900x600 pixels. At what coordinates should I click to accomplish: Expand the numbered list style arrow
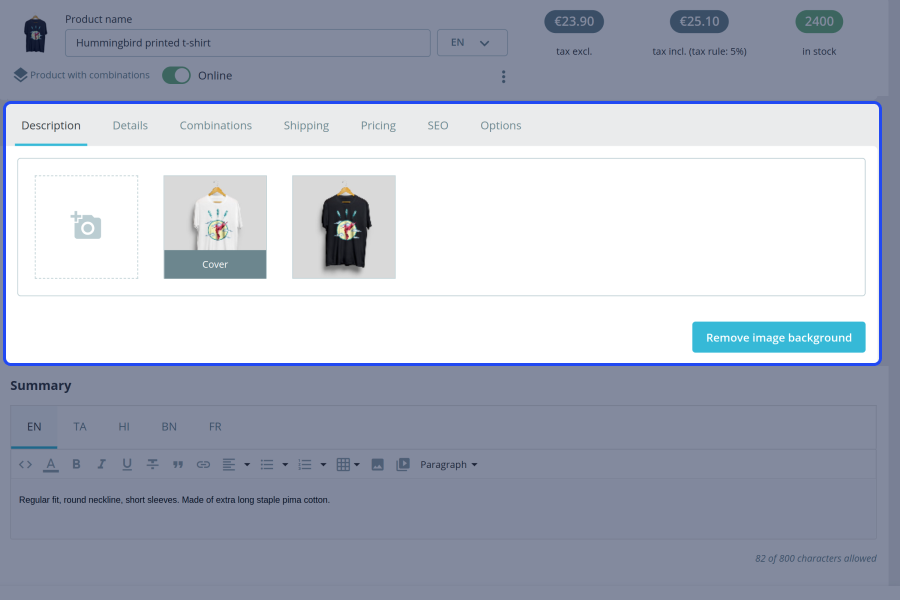tap(323, 464)
